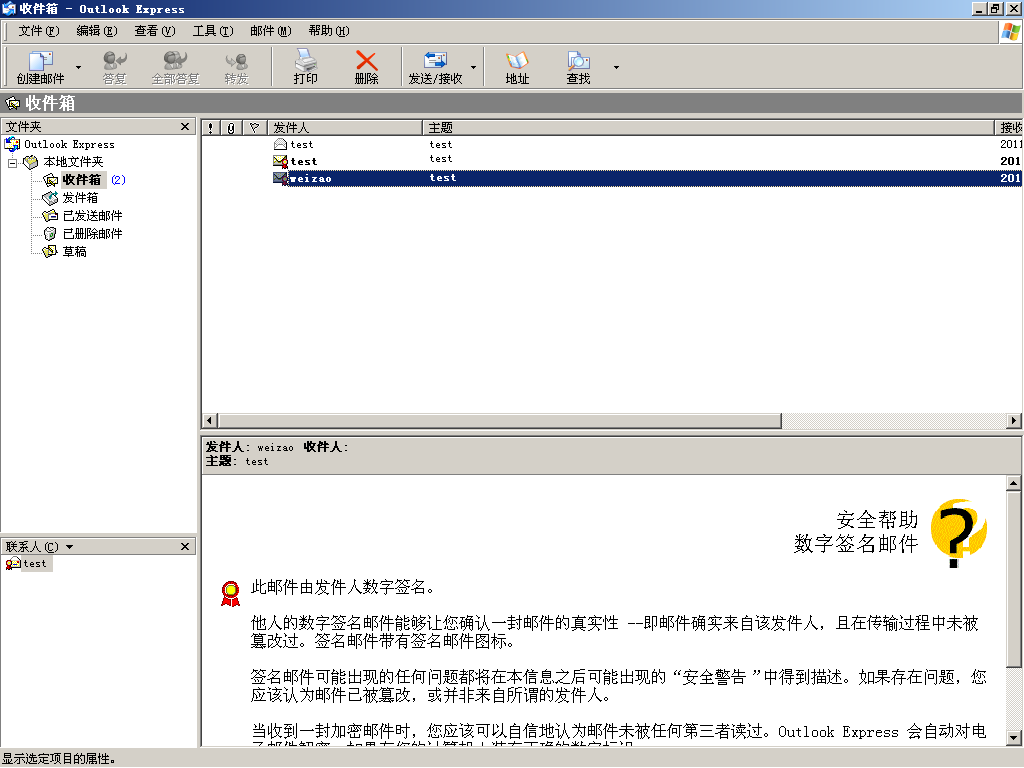Select the message from weizao
The image size is (1024, 768).
click(x=612, y=178)
